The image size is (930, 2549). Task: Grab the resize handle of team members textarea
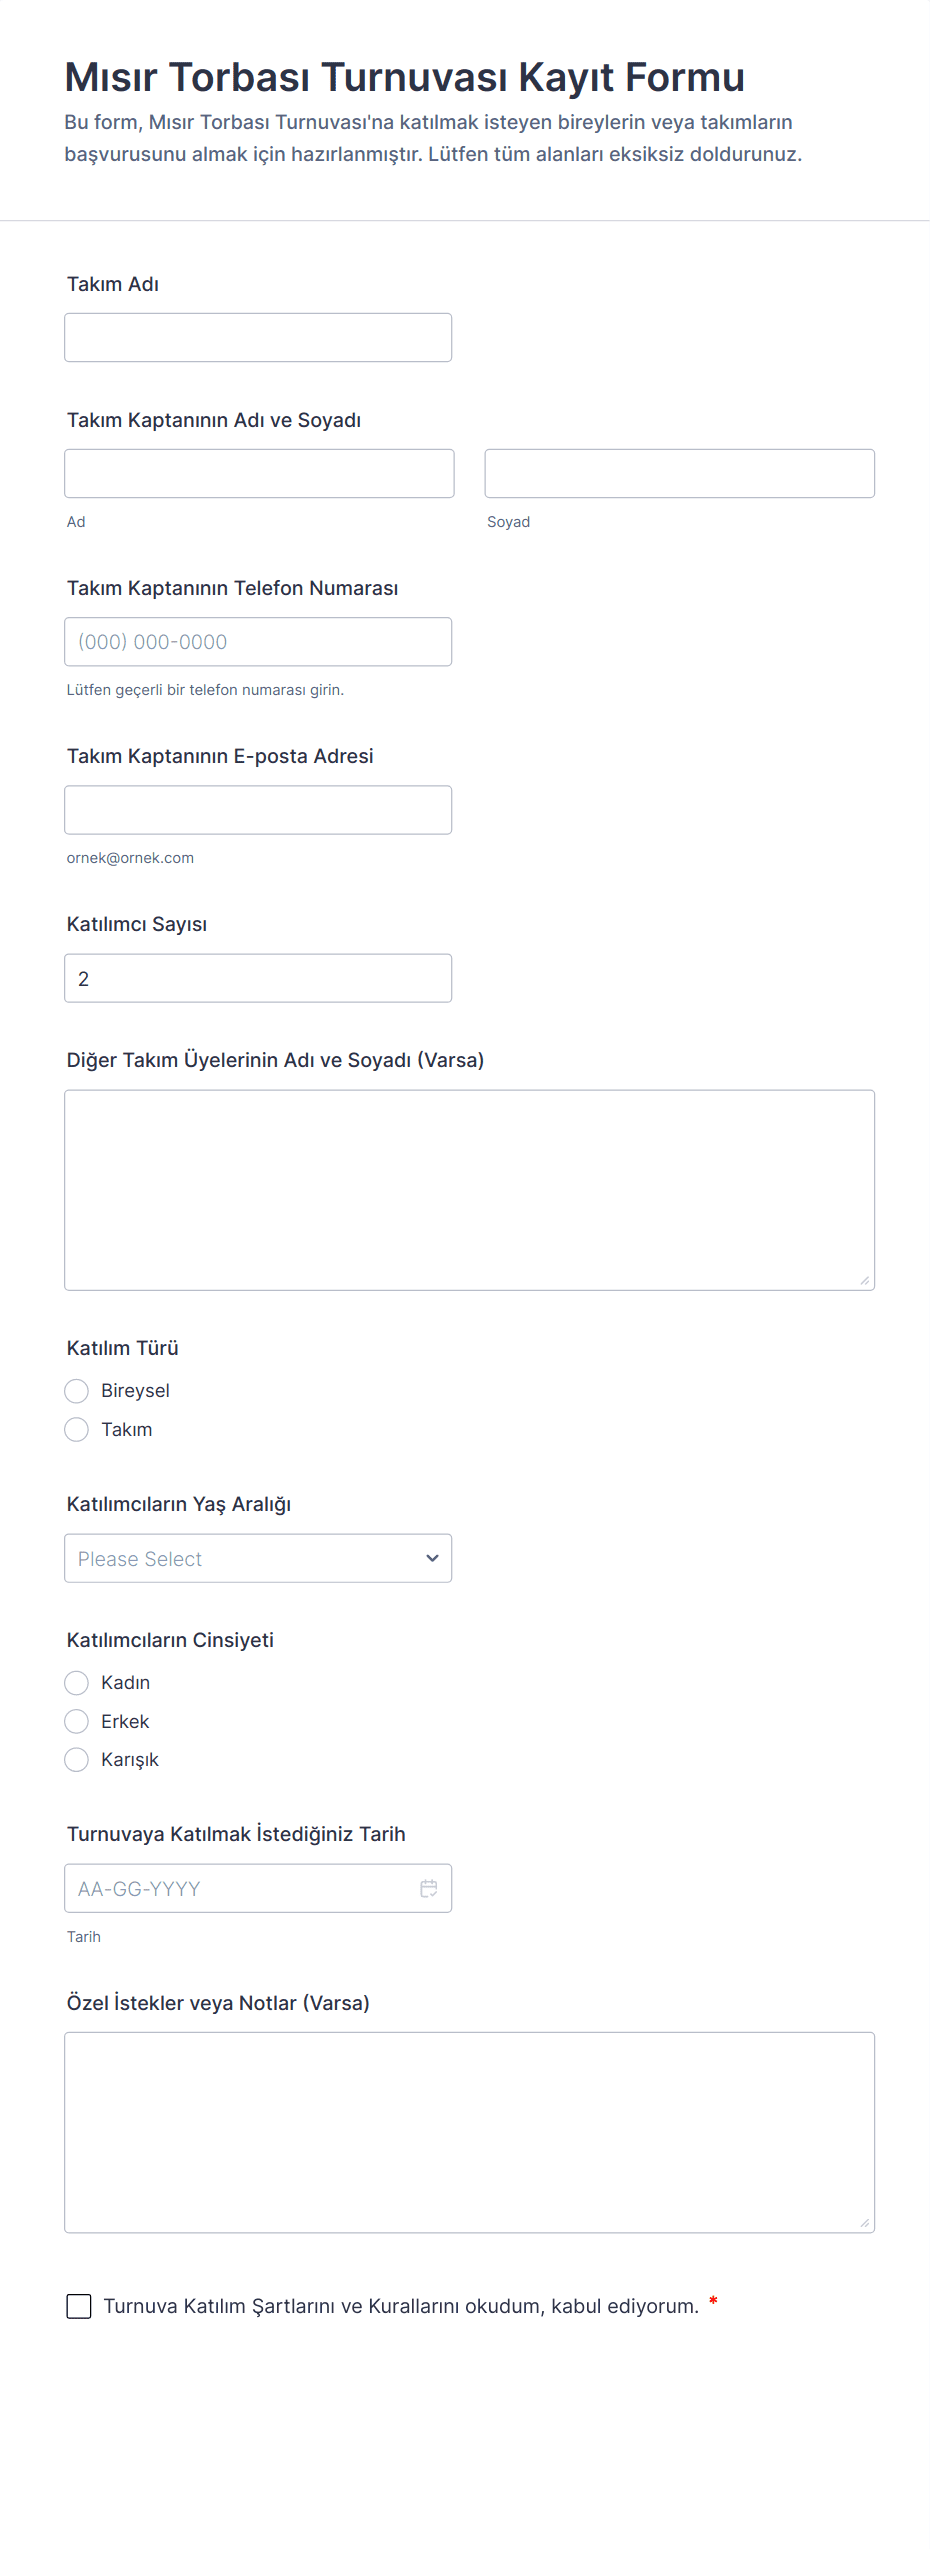click(x=864, y=1280)
